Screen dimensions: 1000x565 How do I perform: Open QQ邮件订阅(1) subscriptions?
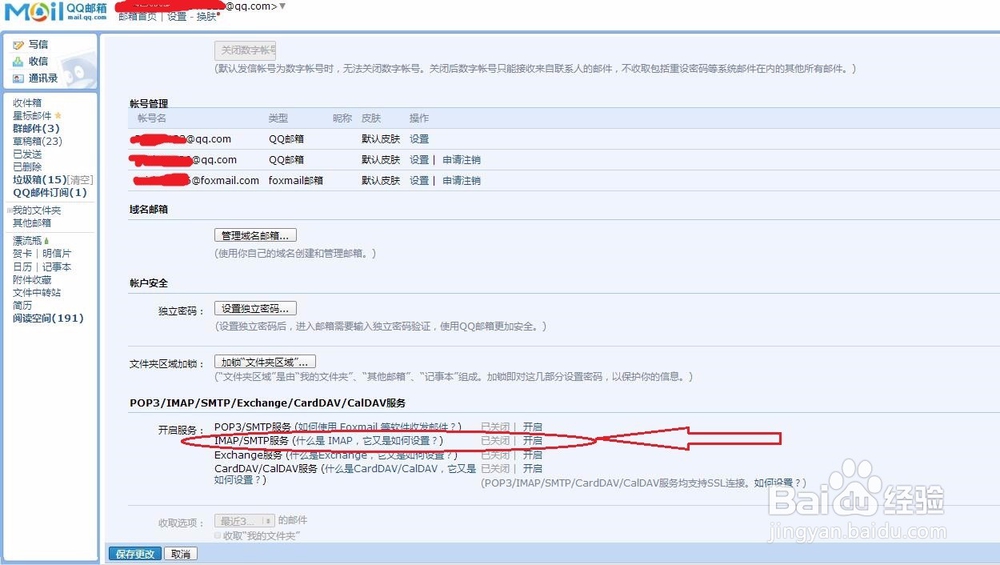click(x=50, y=193)
